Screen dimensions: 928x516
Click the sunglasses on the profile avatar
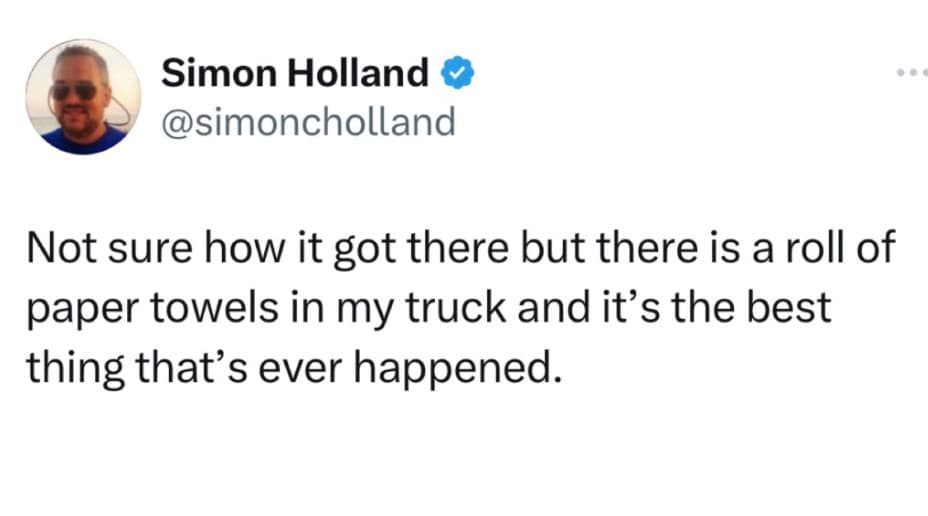click(x=75, y=90)
